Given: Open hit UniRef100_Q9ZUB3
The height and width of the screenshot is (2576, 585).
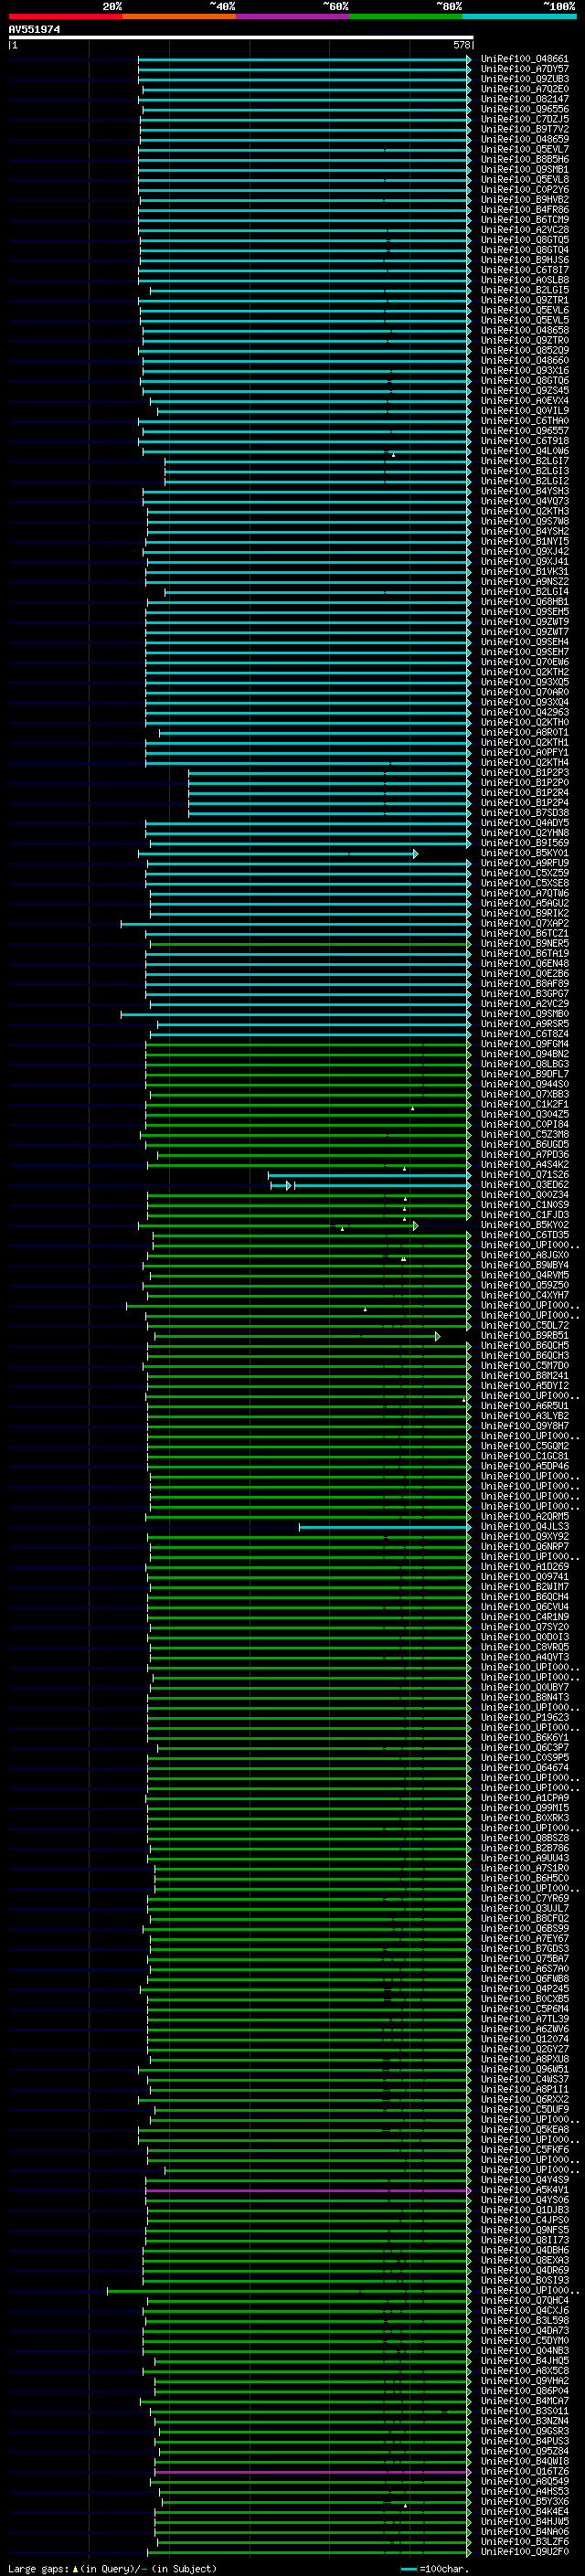Looking at the screenshot, I should tap(524, 79).
